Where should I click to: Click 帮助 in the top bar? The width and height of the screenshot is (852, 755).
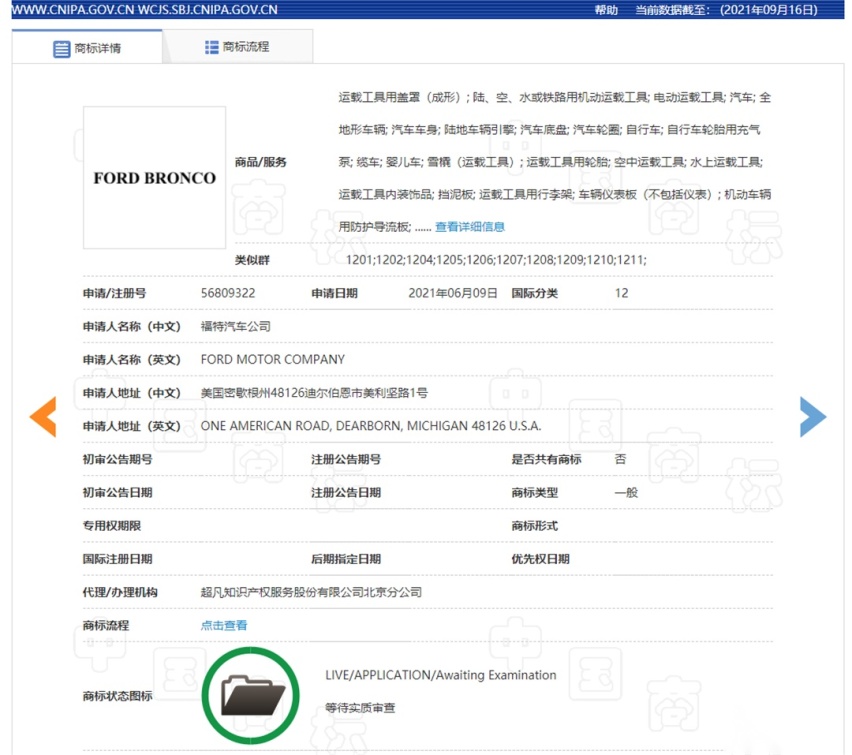(606, 10)
